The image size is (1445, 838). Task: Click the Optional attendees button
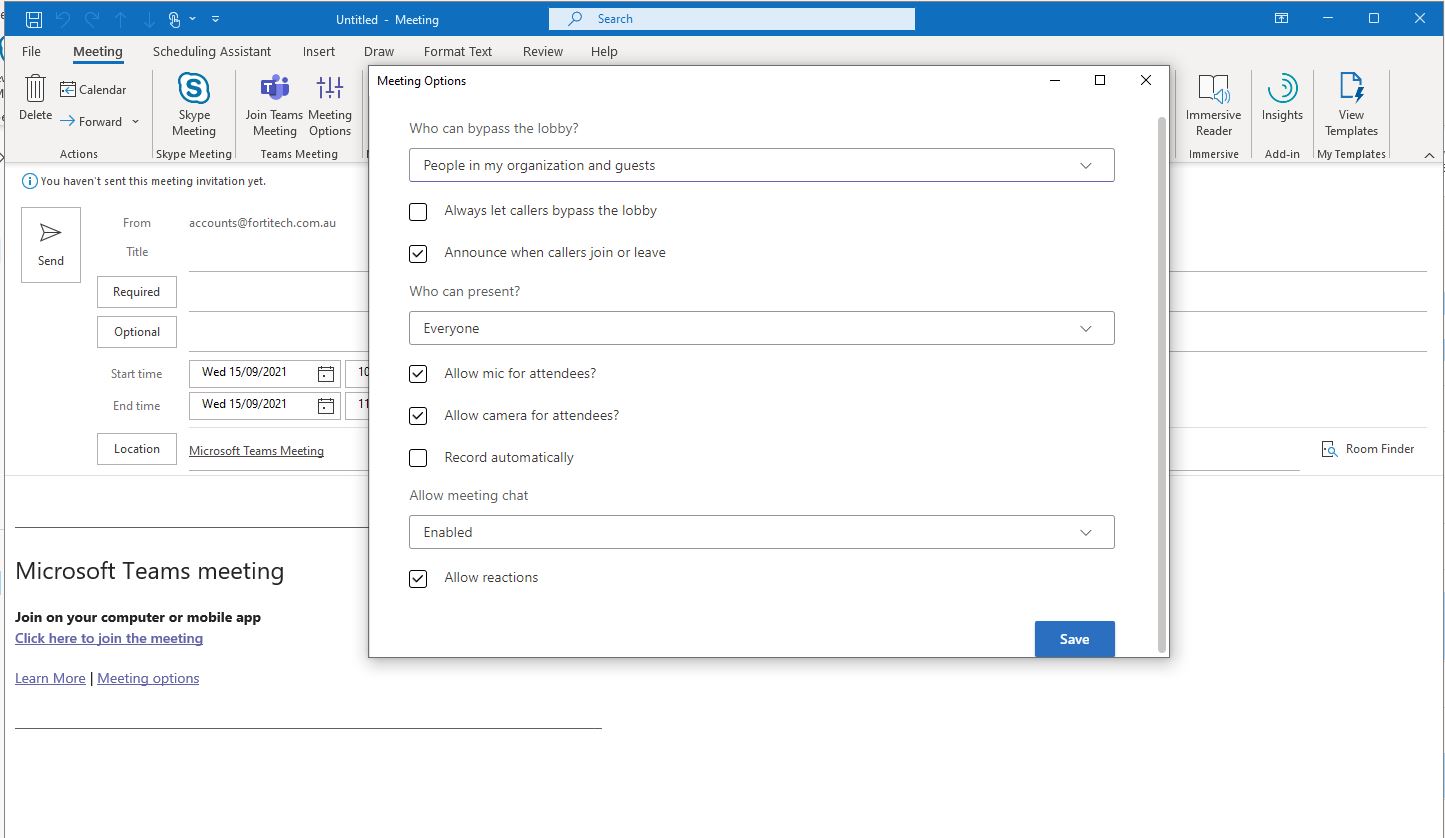[137, 332]
